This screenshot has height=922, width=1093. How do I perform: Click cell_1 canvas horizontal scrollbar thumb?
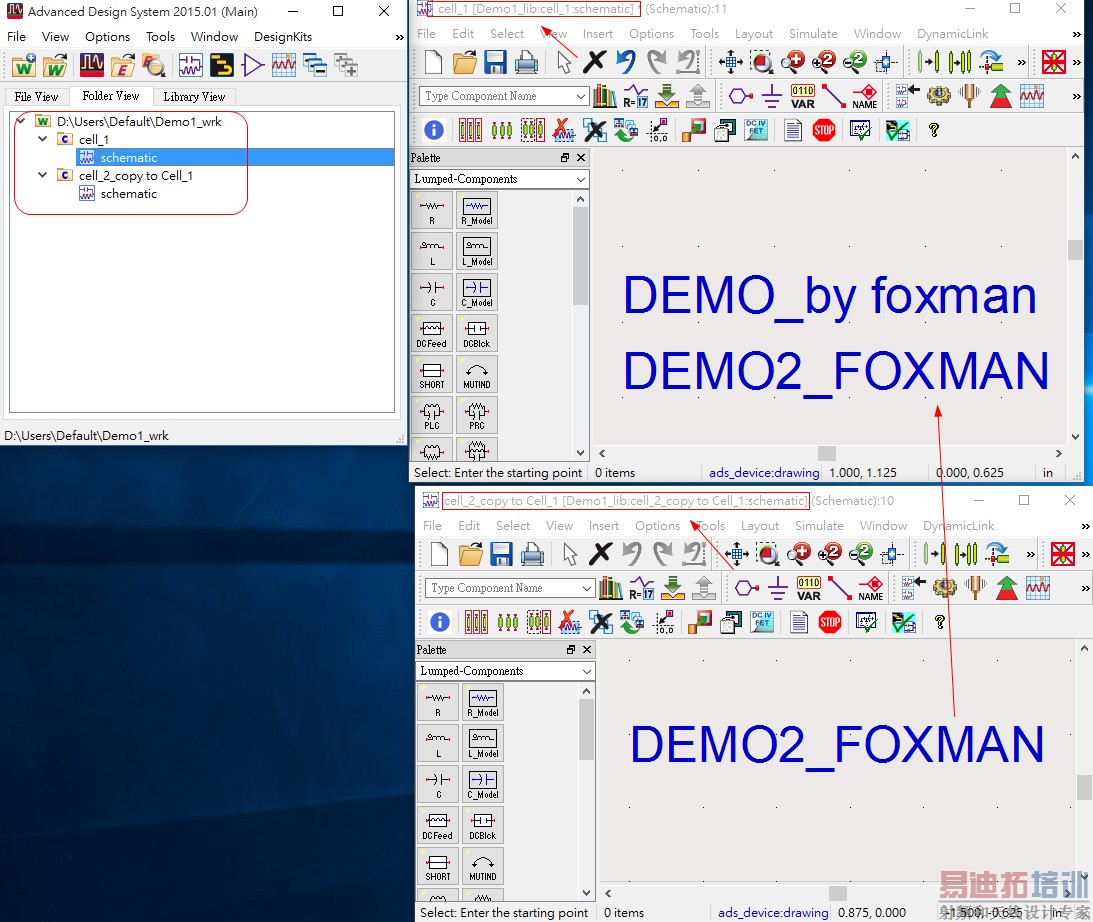pos(827,453)
